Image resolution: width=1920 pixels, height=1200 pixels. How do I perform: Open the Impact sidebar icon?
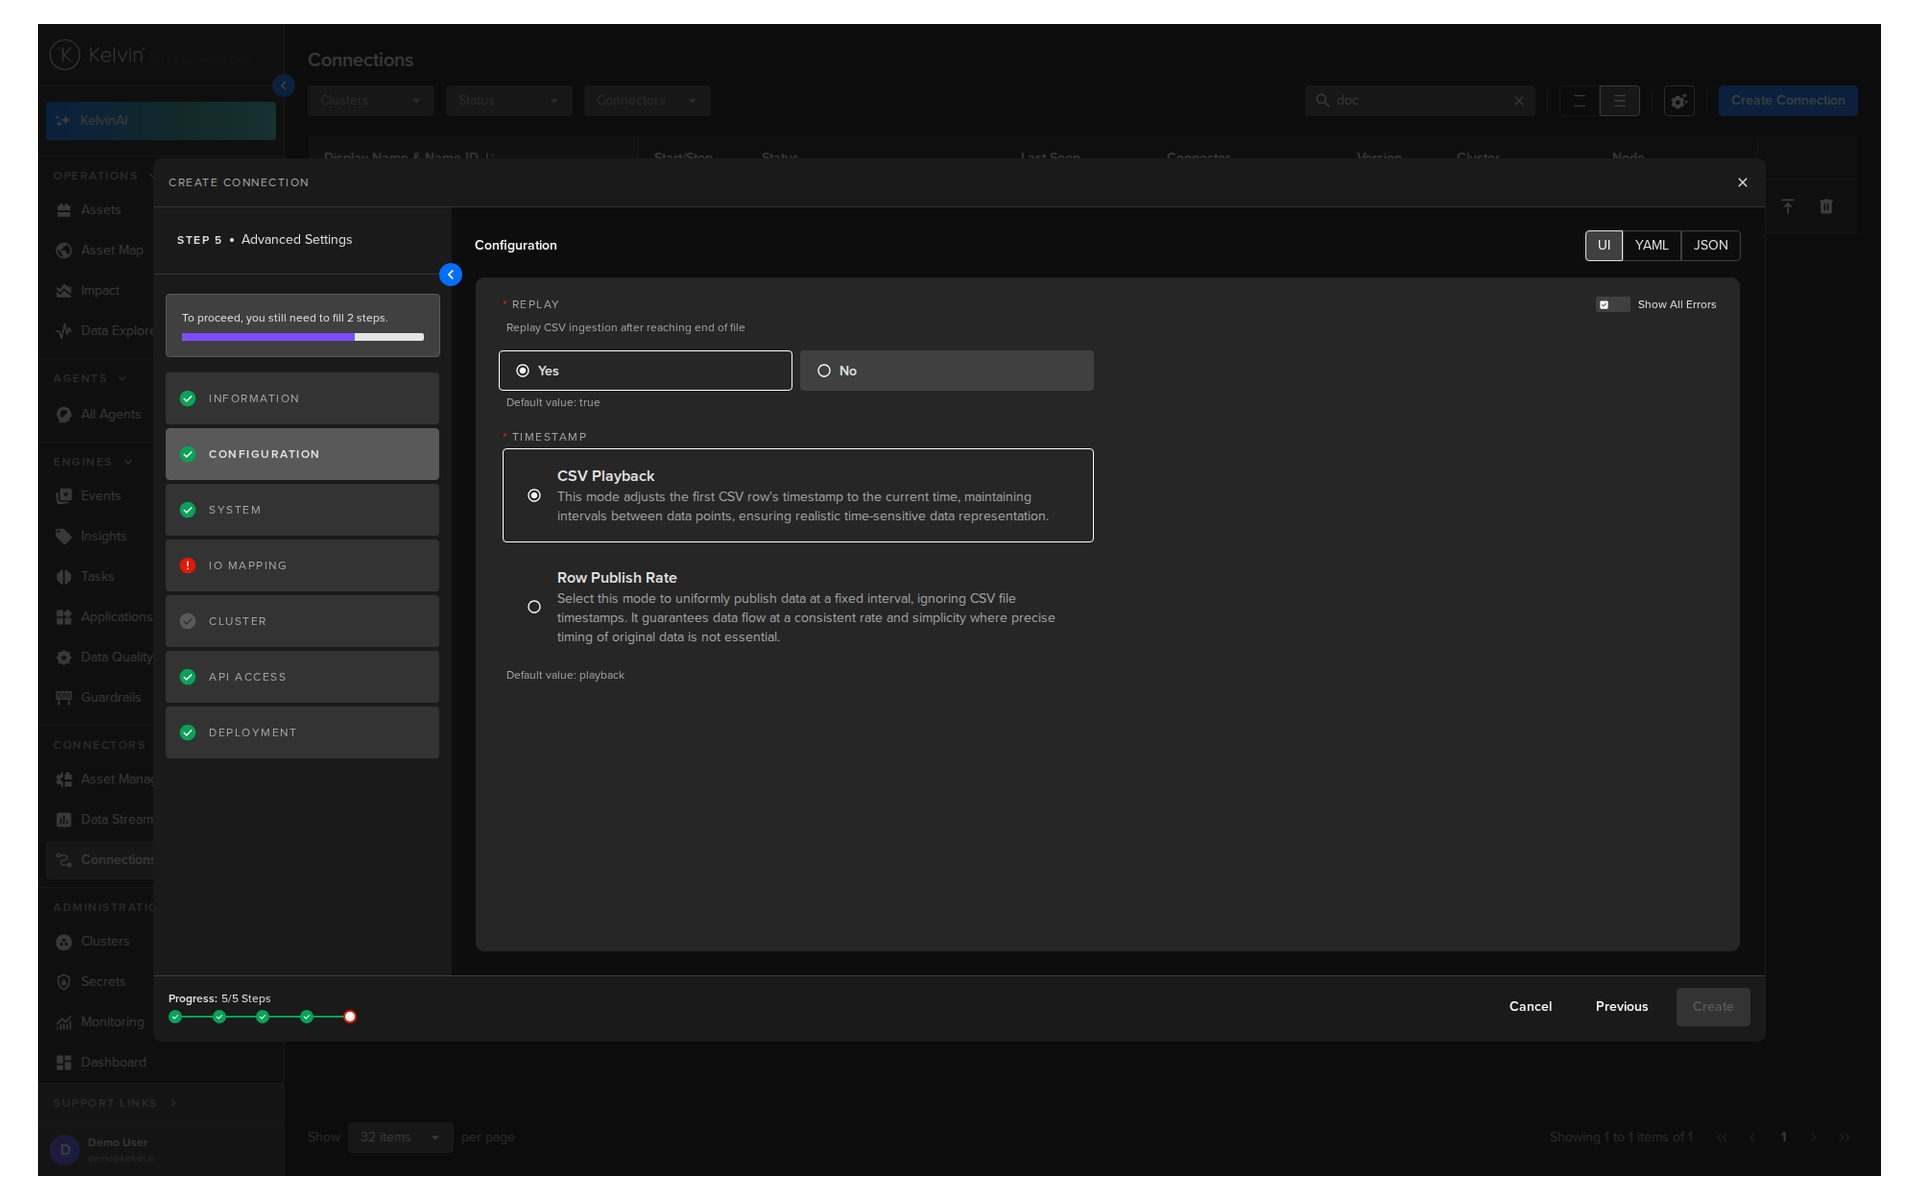(64, 291)
